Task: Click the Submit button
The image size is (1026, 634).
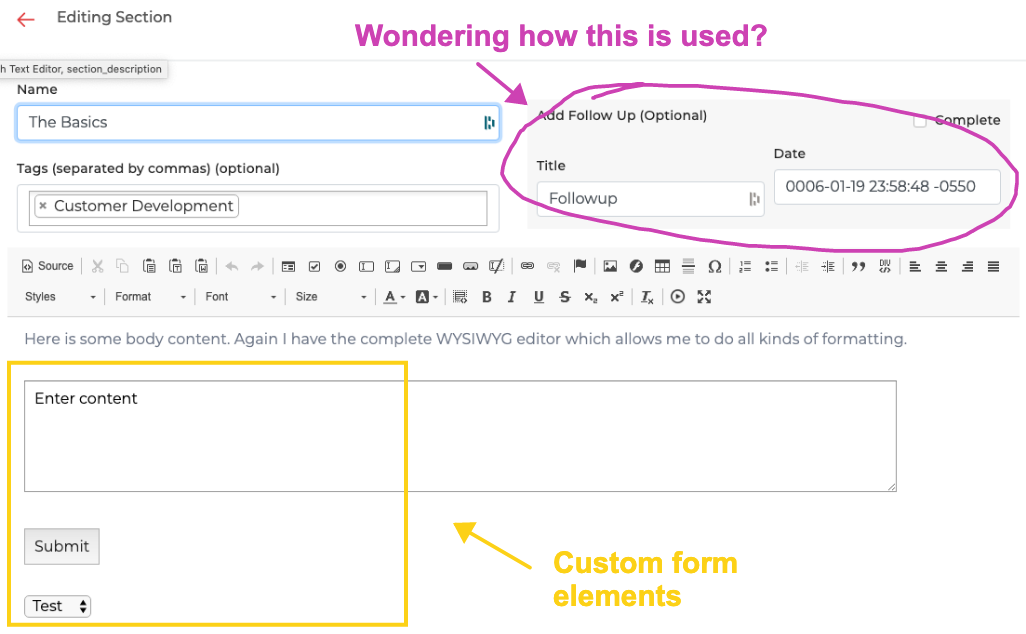Action: pyautogui.click(x=62, y=546)
